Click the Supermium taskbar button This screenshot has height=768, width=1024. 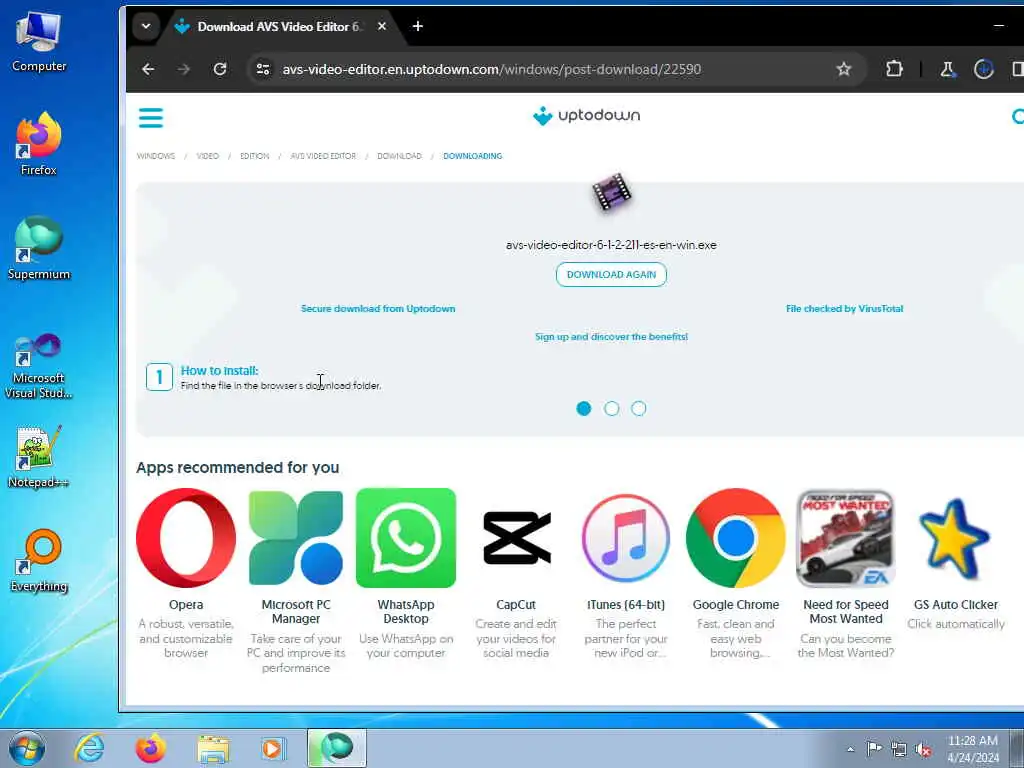(x=337, y=748)
